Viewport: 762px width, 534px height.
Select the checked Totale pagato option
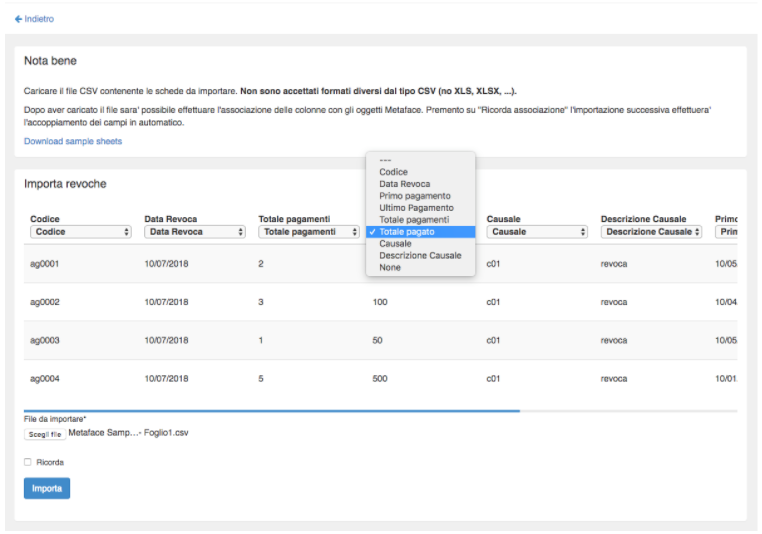click(x=414, y=232)
